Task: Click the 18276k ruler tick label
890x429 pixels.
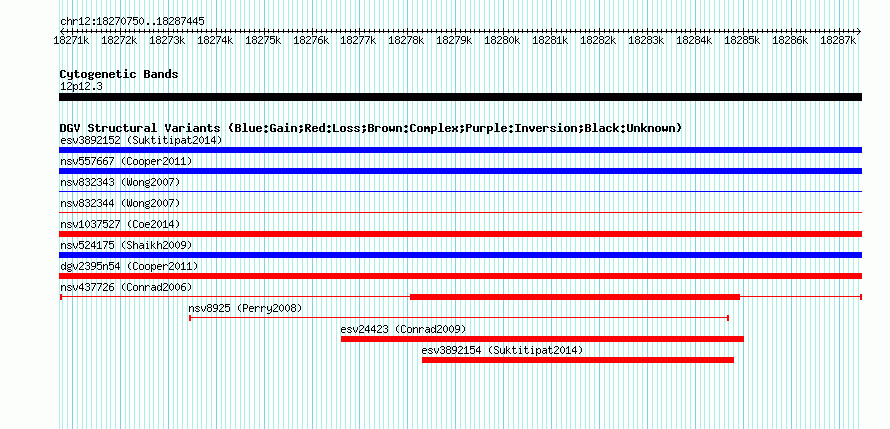Action: pos(311,41)
